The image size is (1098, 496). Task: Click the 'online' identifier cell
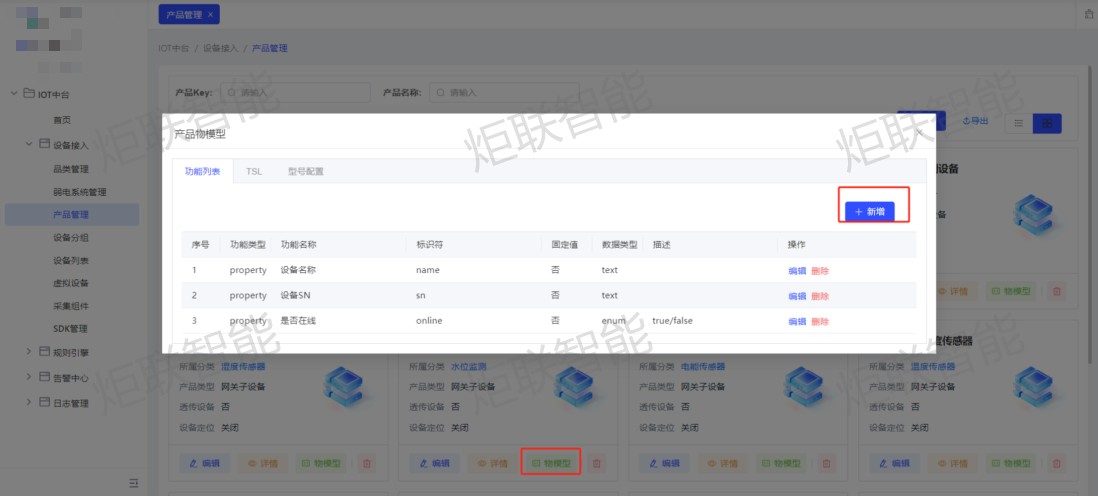(x=429, y=321)
